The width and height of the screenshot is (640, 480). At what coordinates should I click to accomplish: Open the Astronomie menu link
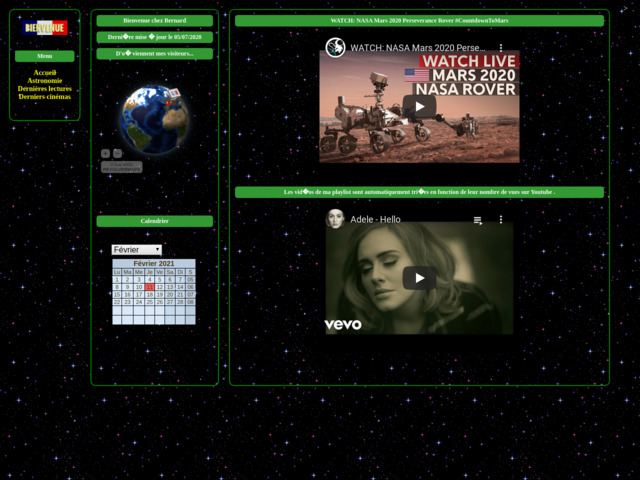[x=45, y=81]
